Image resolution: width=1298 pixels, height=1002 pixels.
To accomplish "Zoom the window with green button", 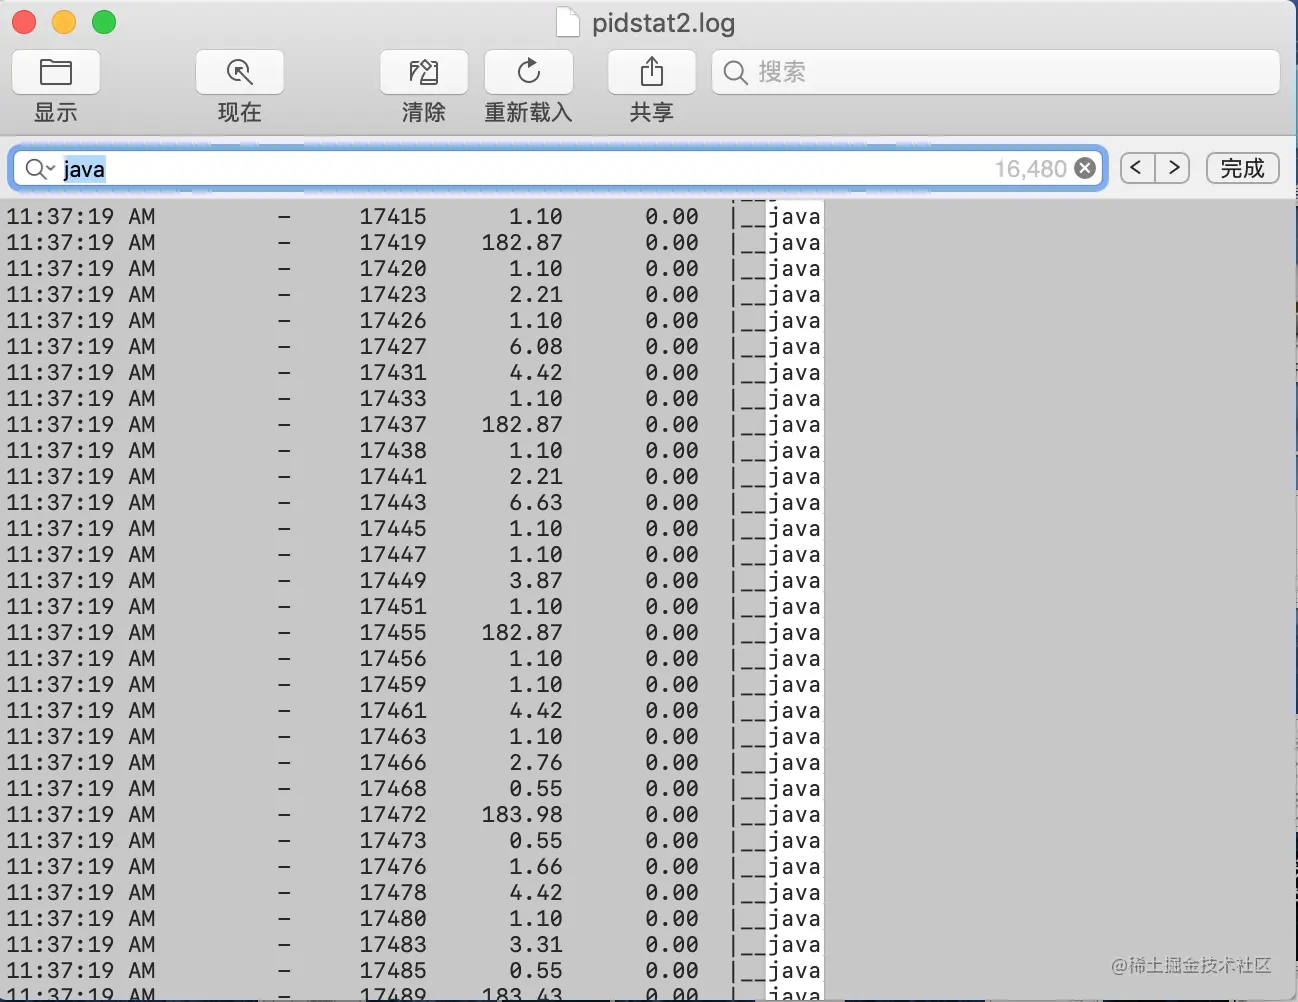I will point(104,22).
